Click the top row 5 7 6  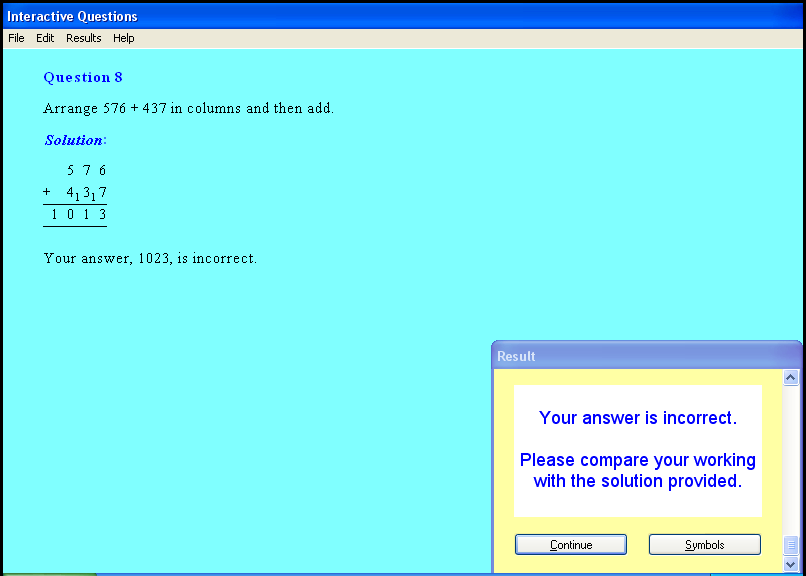(x=86, y=170)
